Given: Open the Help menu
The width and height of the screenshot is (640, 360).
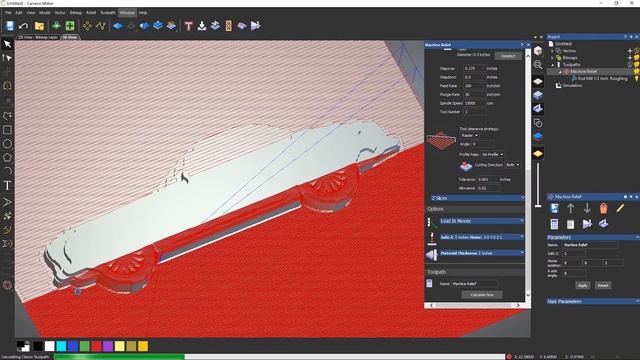Looking at the screenshot, I should click(x=143, y=13).
